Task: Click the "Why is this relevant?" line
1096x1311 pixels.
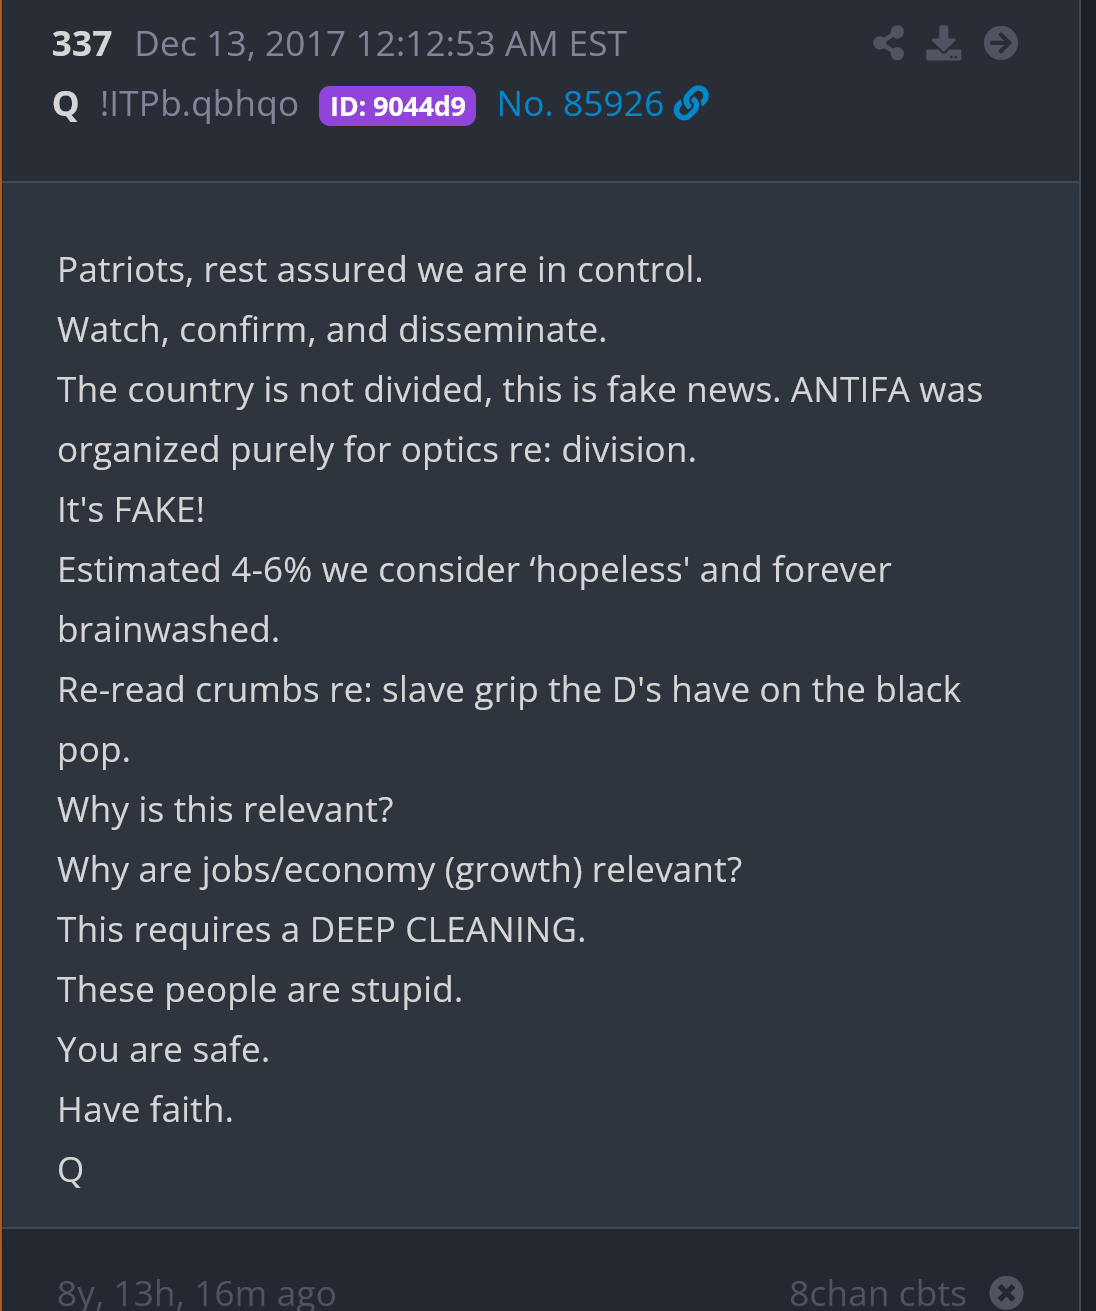Action: click(225, 810)
